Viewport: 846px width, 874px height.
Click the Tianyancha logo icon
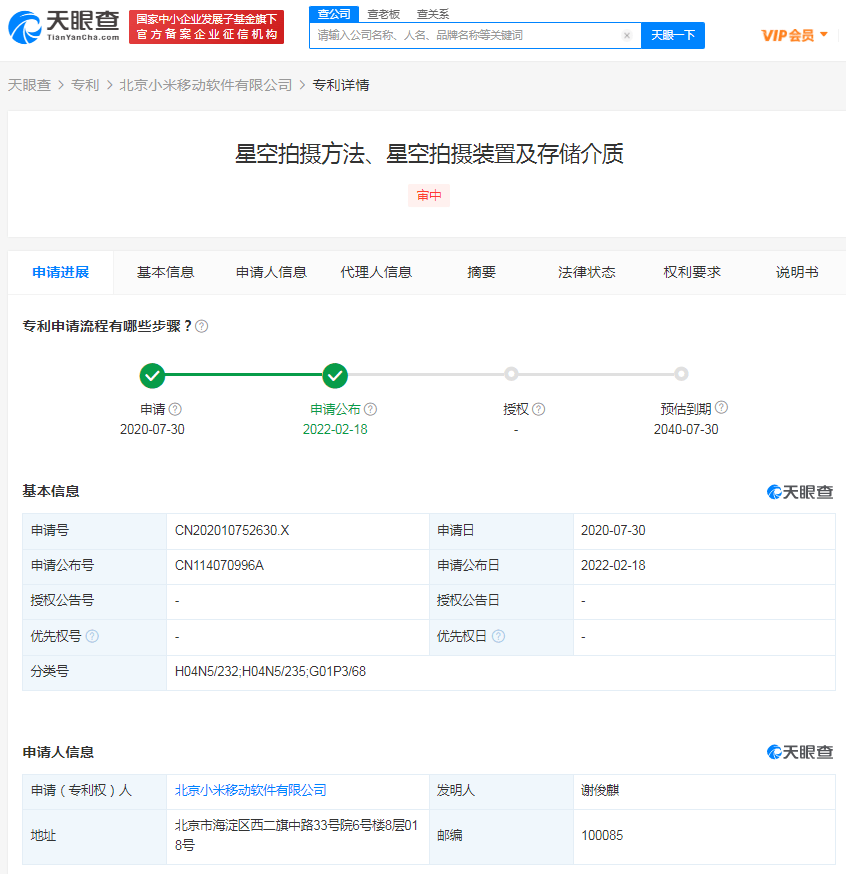coord(25,25)
